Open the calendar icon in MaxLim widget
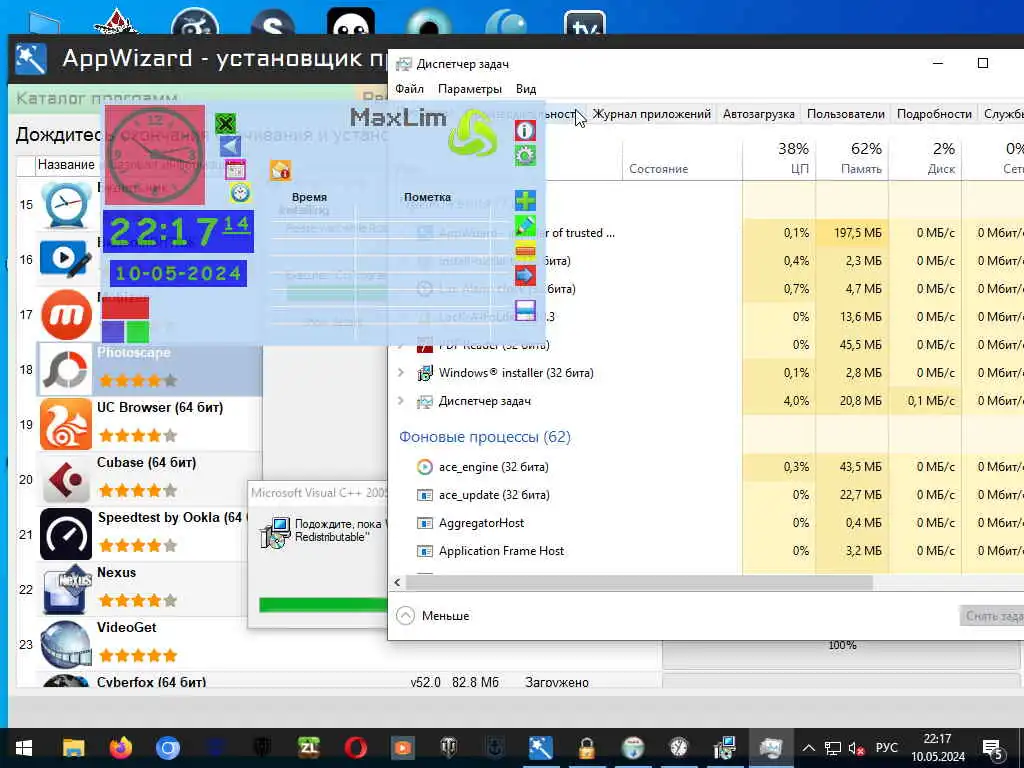Screen dimensions: 1024x768 pos(236,170)
